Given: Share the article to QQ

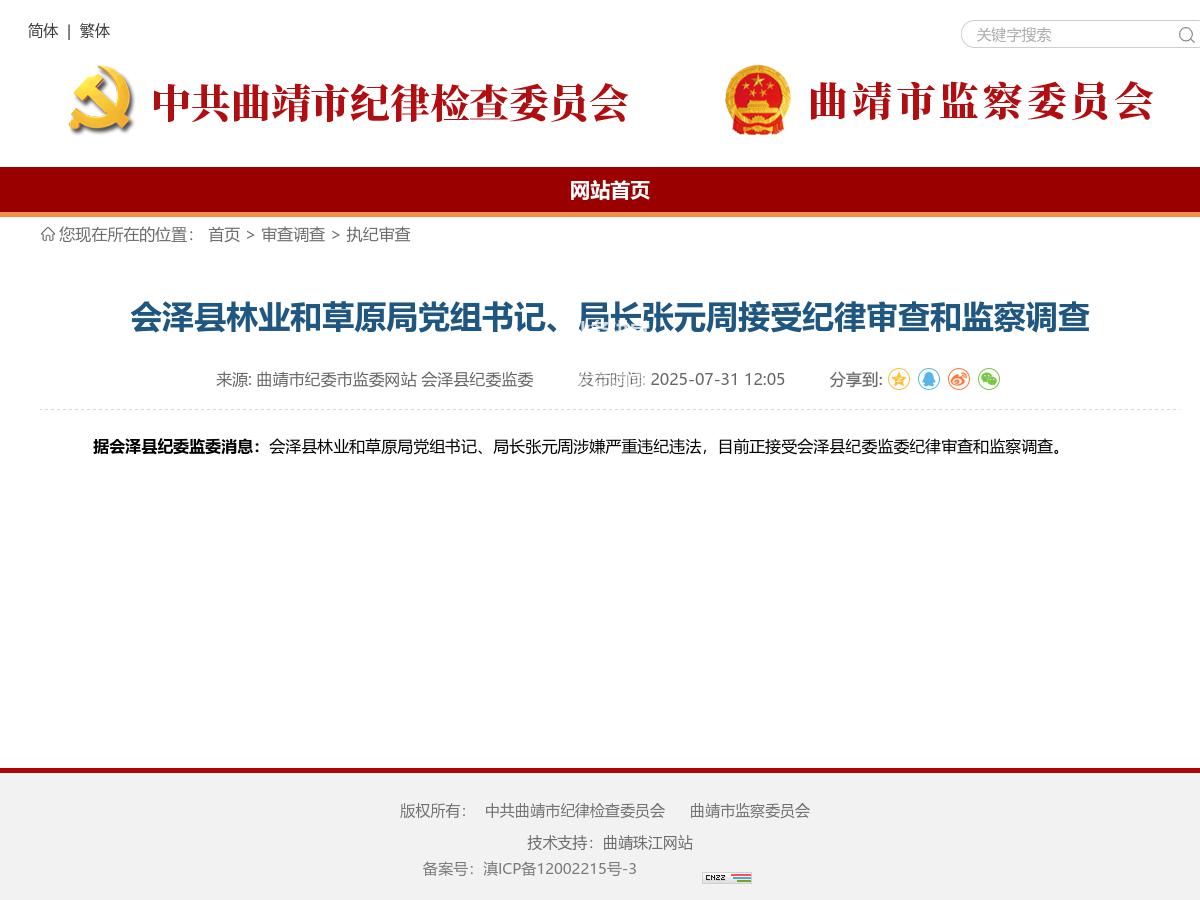Looking at the screenshot, I should (x=929, y=379).
